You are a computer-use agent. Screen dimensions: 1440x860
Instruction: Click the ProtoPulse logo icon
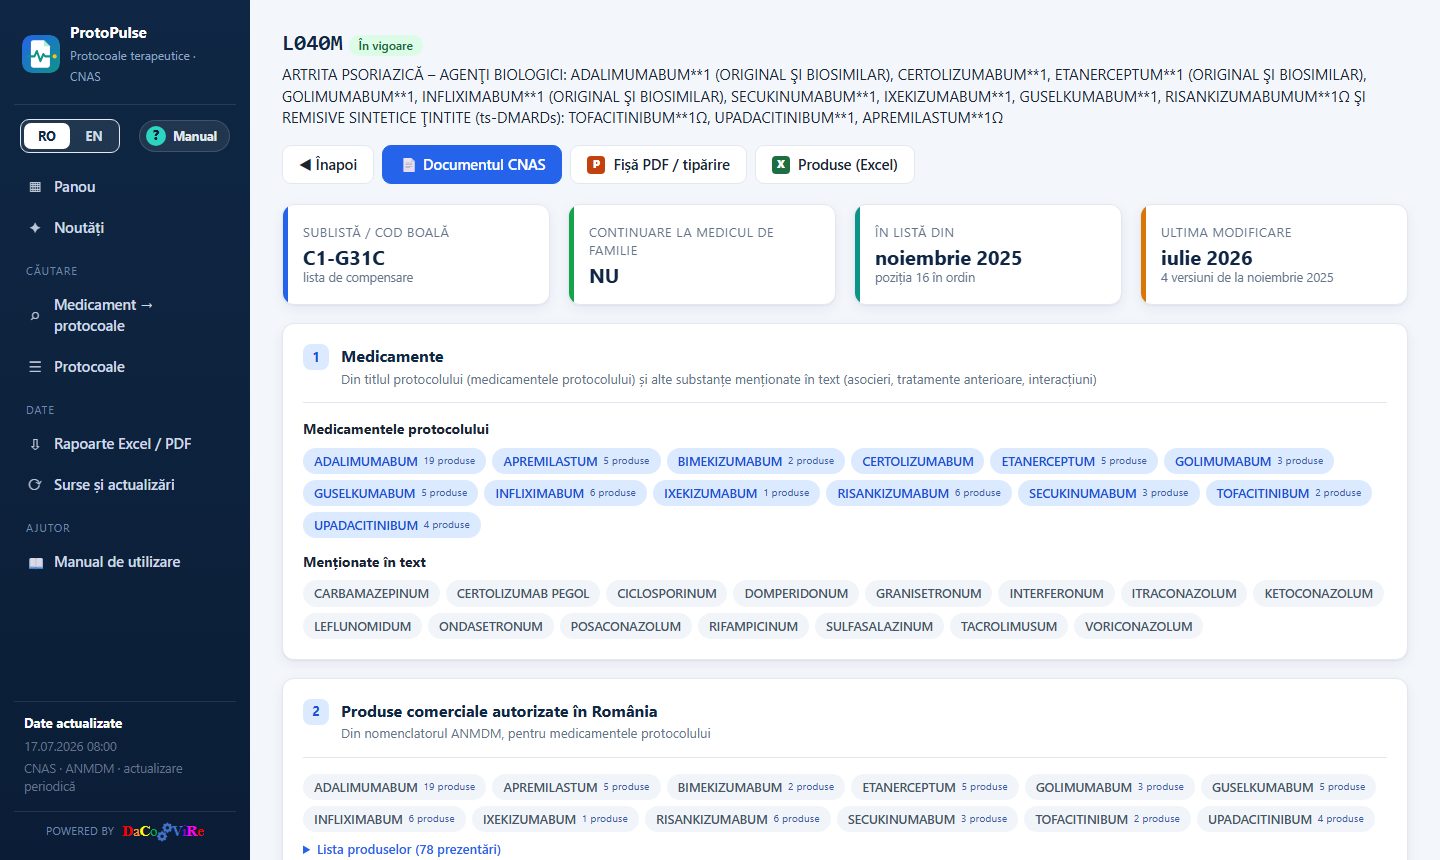pos(41,54)
